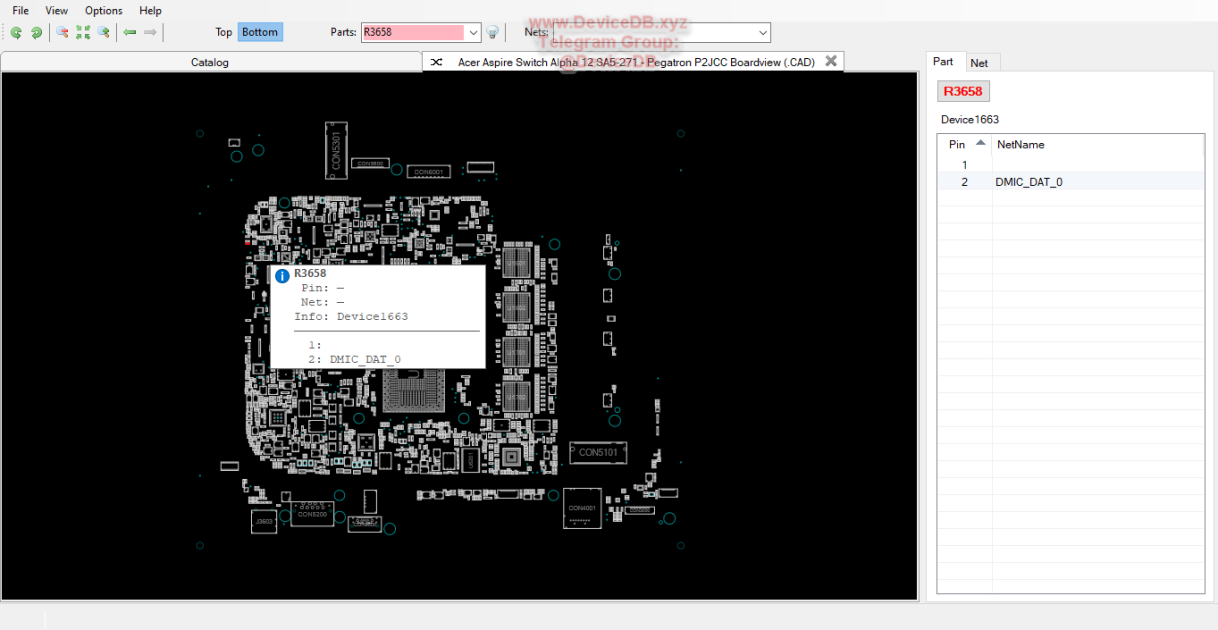Image resolution: width=1218 pixels, height=630 pixels.
Task: Open the Parts dropdown list
Action: tap(474, 32)
